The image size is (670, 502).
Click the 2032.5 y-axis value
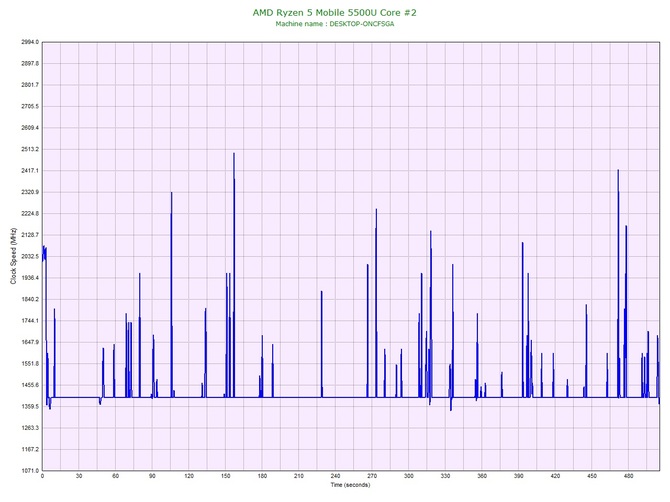(x=30, y=256)
